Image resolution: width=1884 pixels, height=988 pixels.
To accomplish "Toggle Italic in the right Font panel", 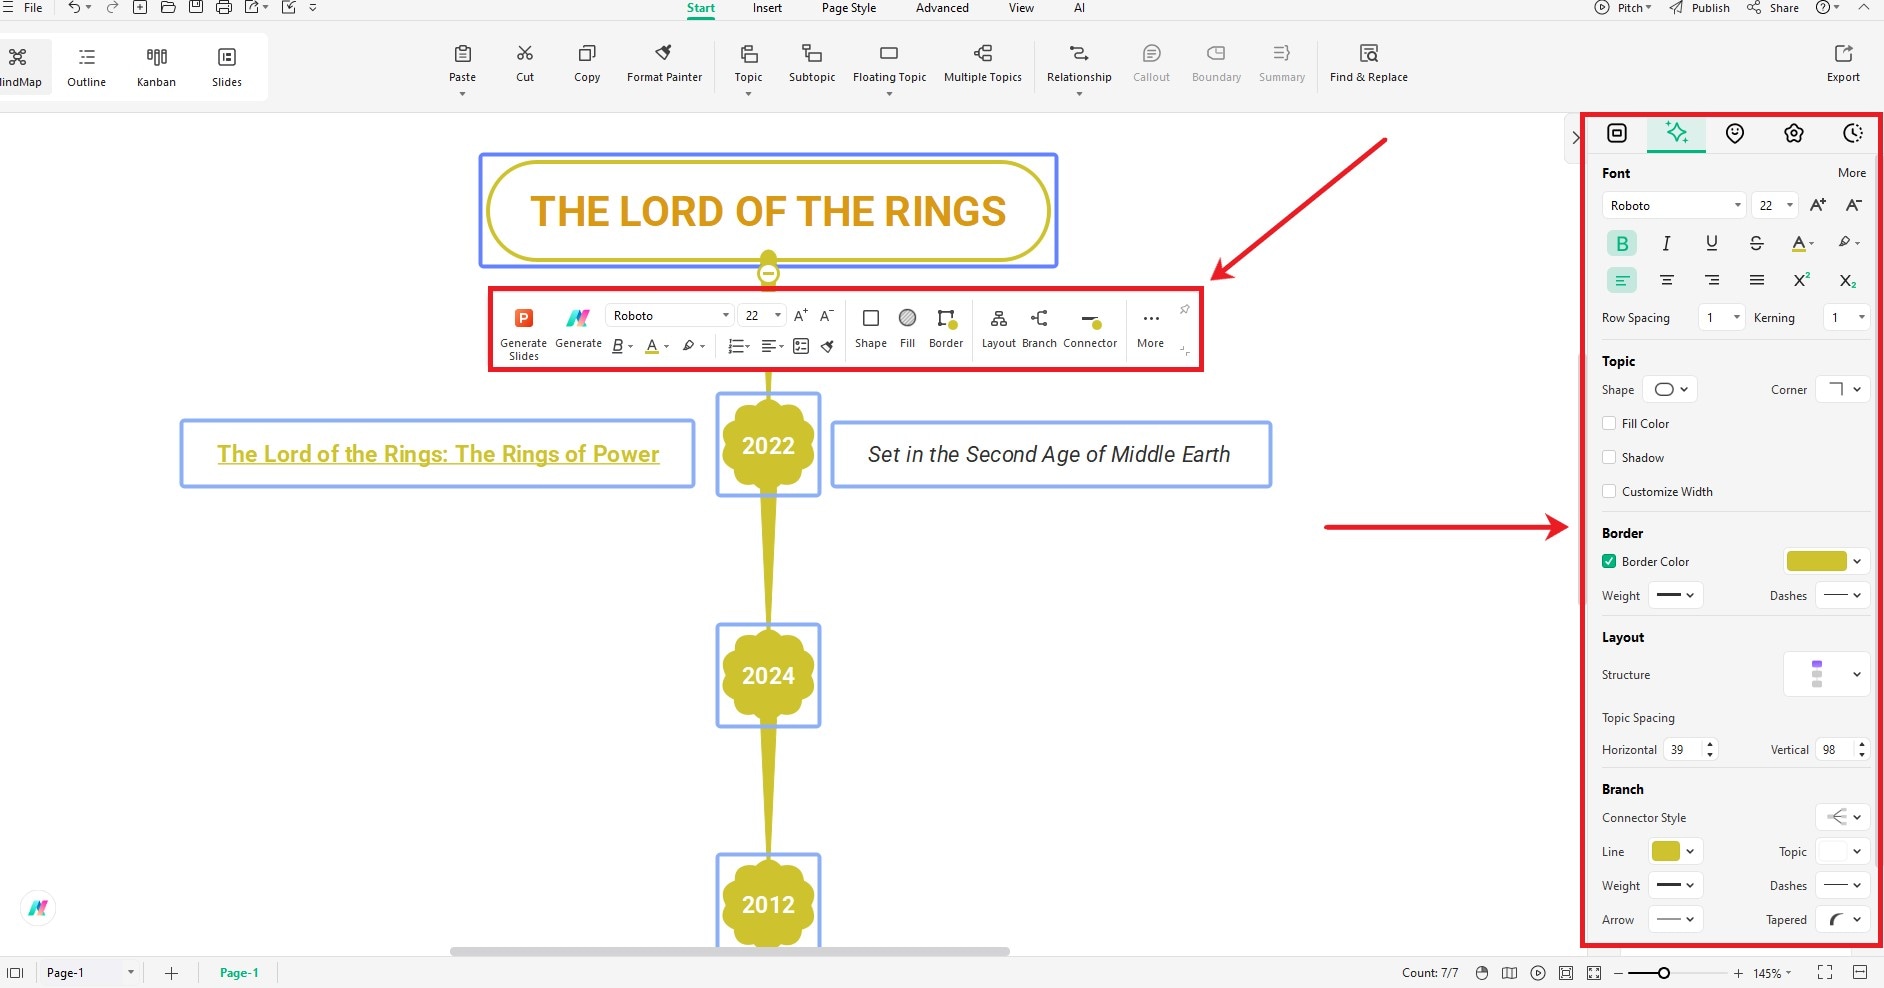I will click(x=1666, y=243).
